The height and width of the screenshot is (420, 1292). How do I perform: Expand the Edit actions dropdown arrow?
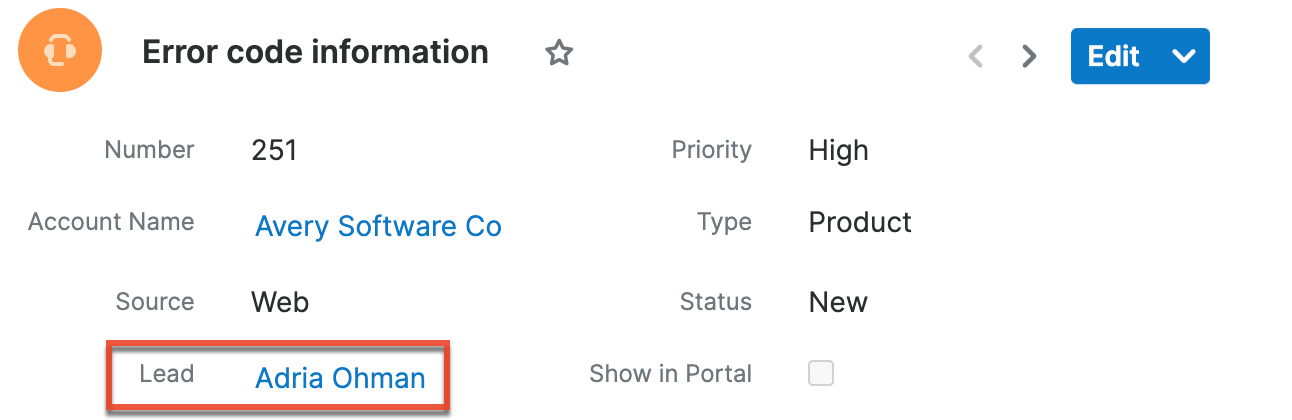[x=1184, y=56]
